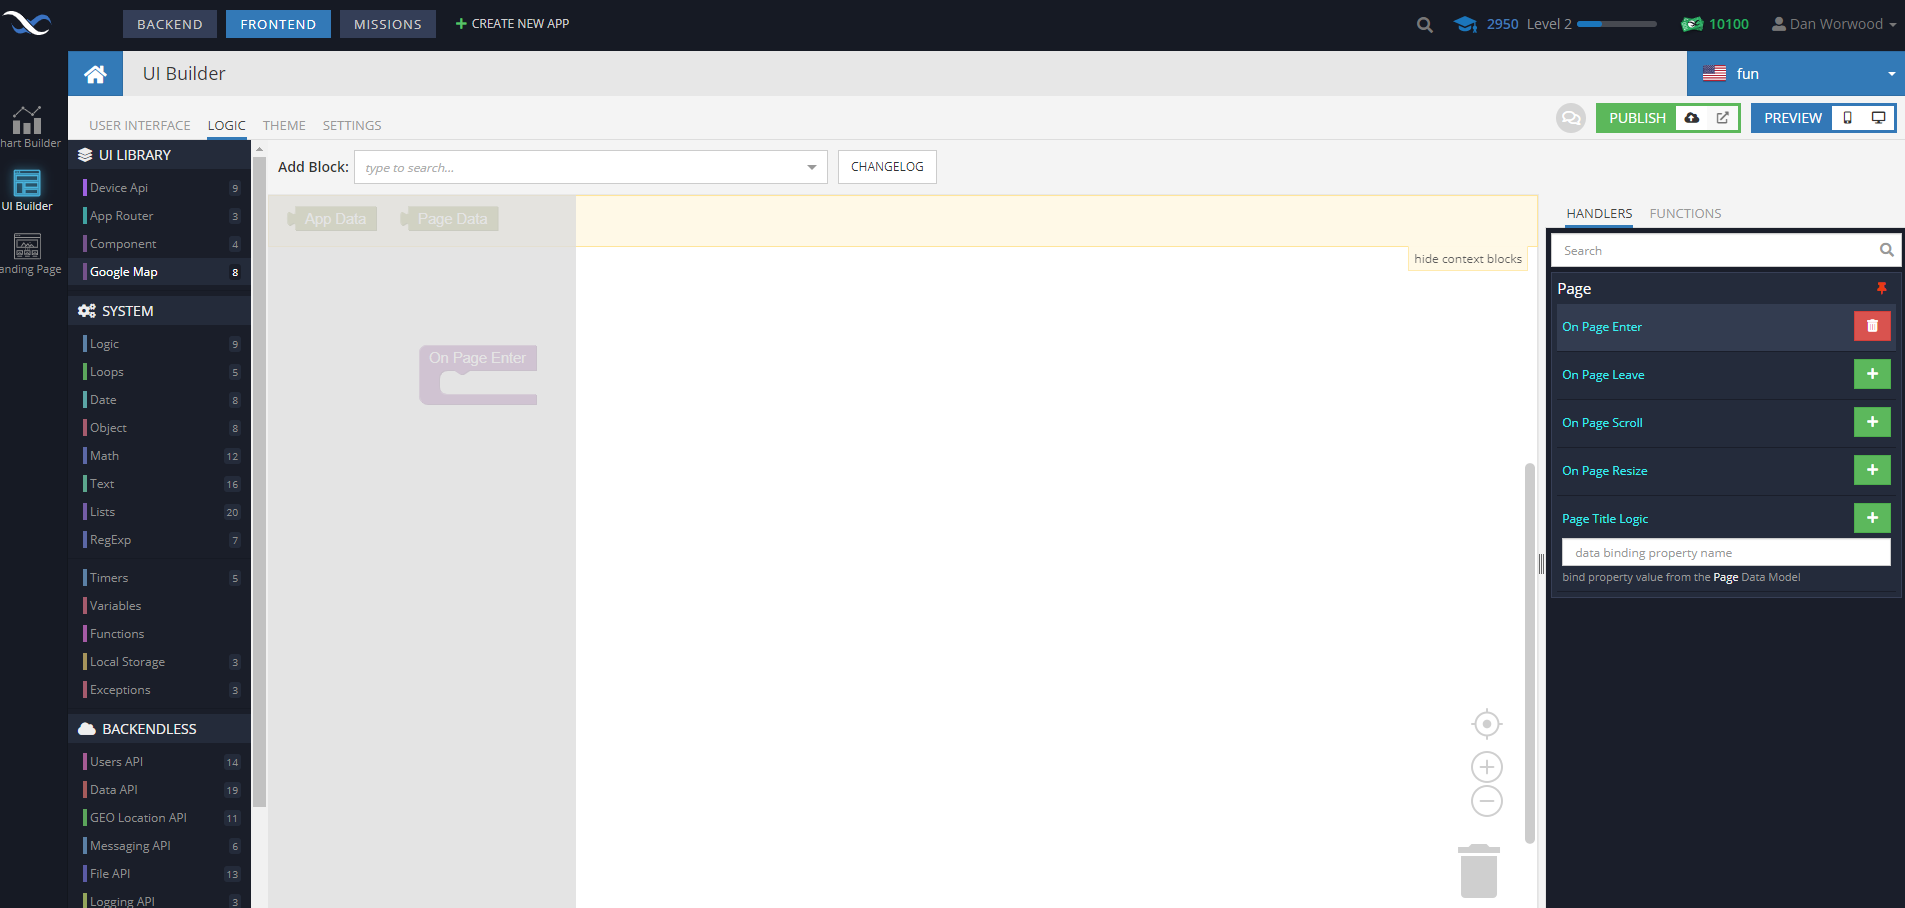This screenshot has width=1905, height=908.
Task: Zoom out the block workspace
Action: click(x=1487, y=801)
